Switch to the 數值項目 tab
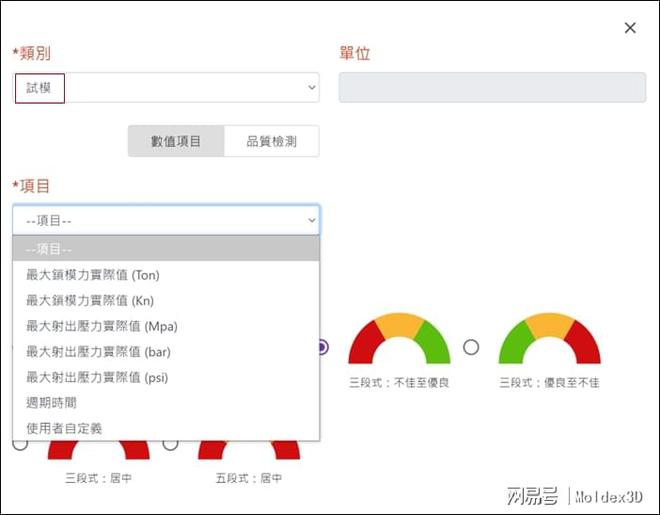 click(176, 141)
